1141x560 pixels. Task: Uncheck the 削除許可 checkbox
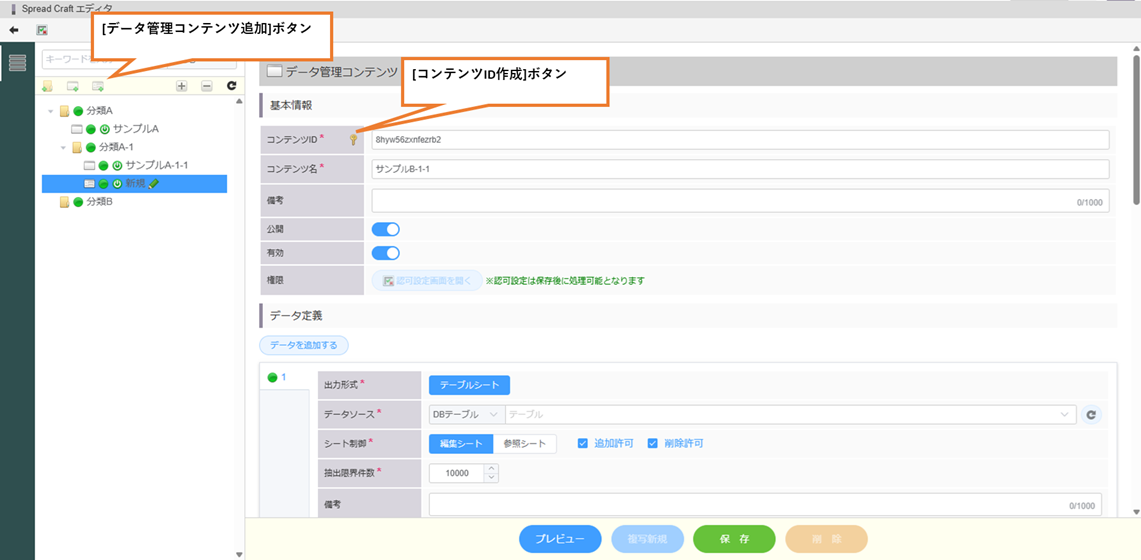653,443
